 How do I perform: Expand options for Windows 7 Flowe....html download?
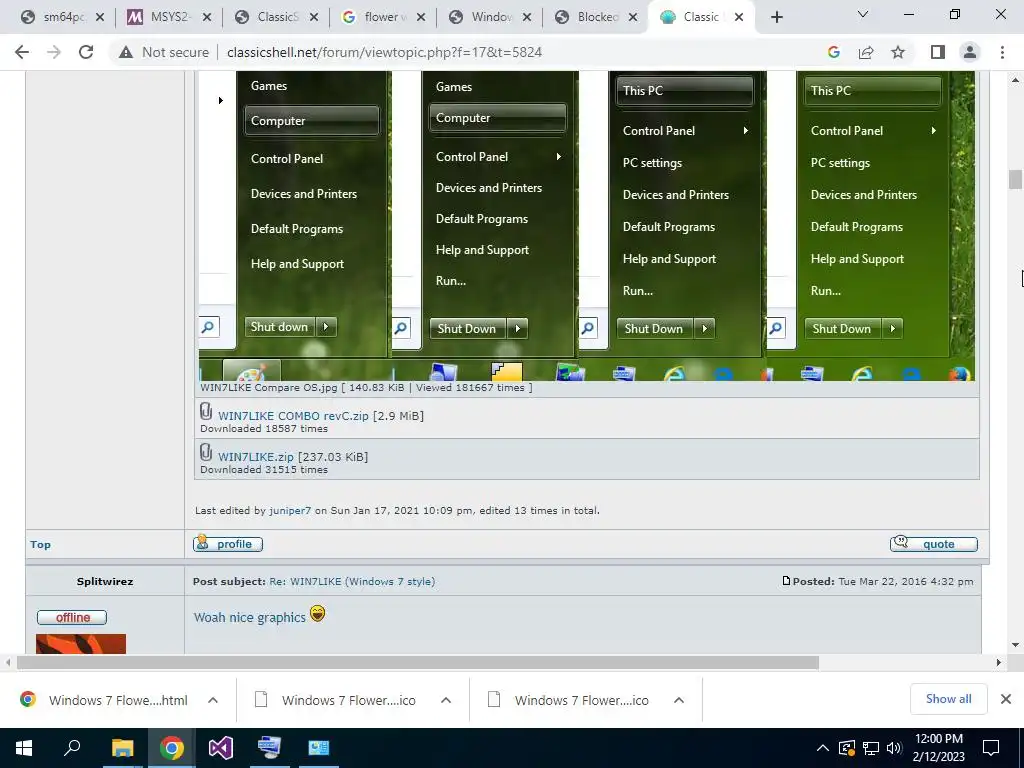coord(213,700)
